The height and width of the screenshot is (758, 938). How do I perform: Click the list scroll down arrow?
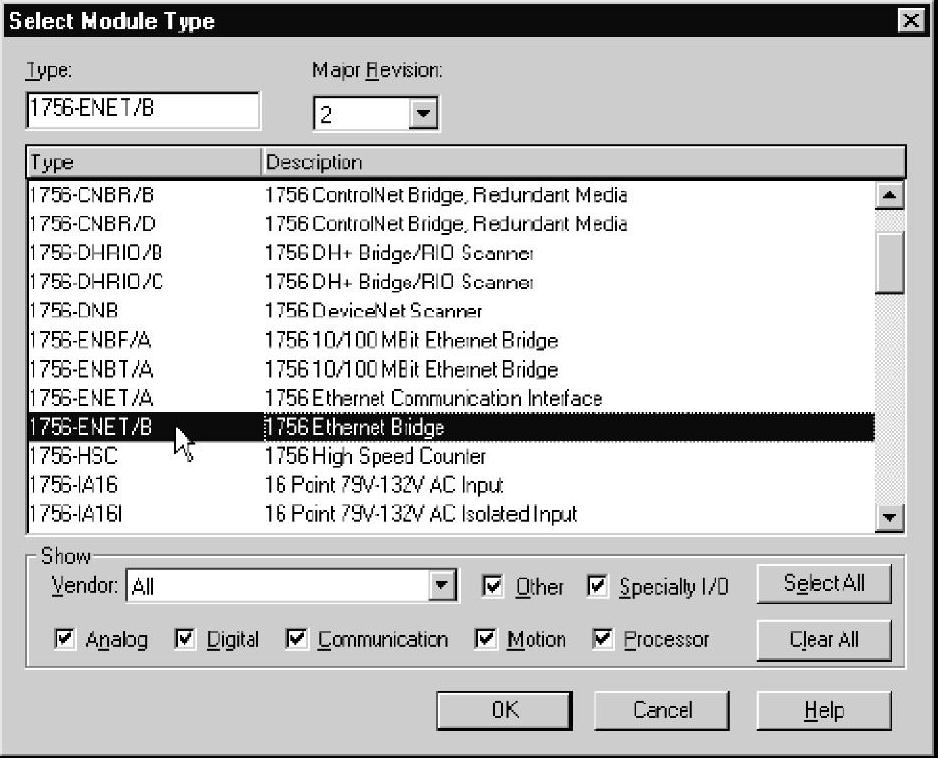[889, 517]
